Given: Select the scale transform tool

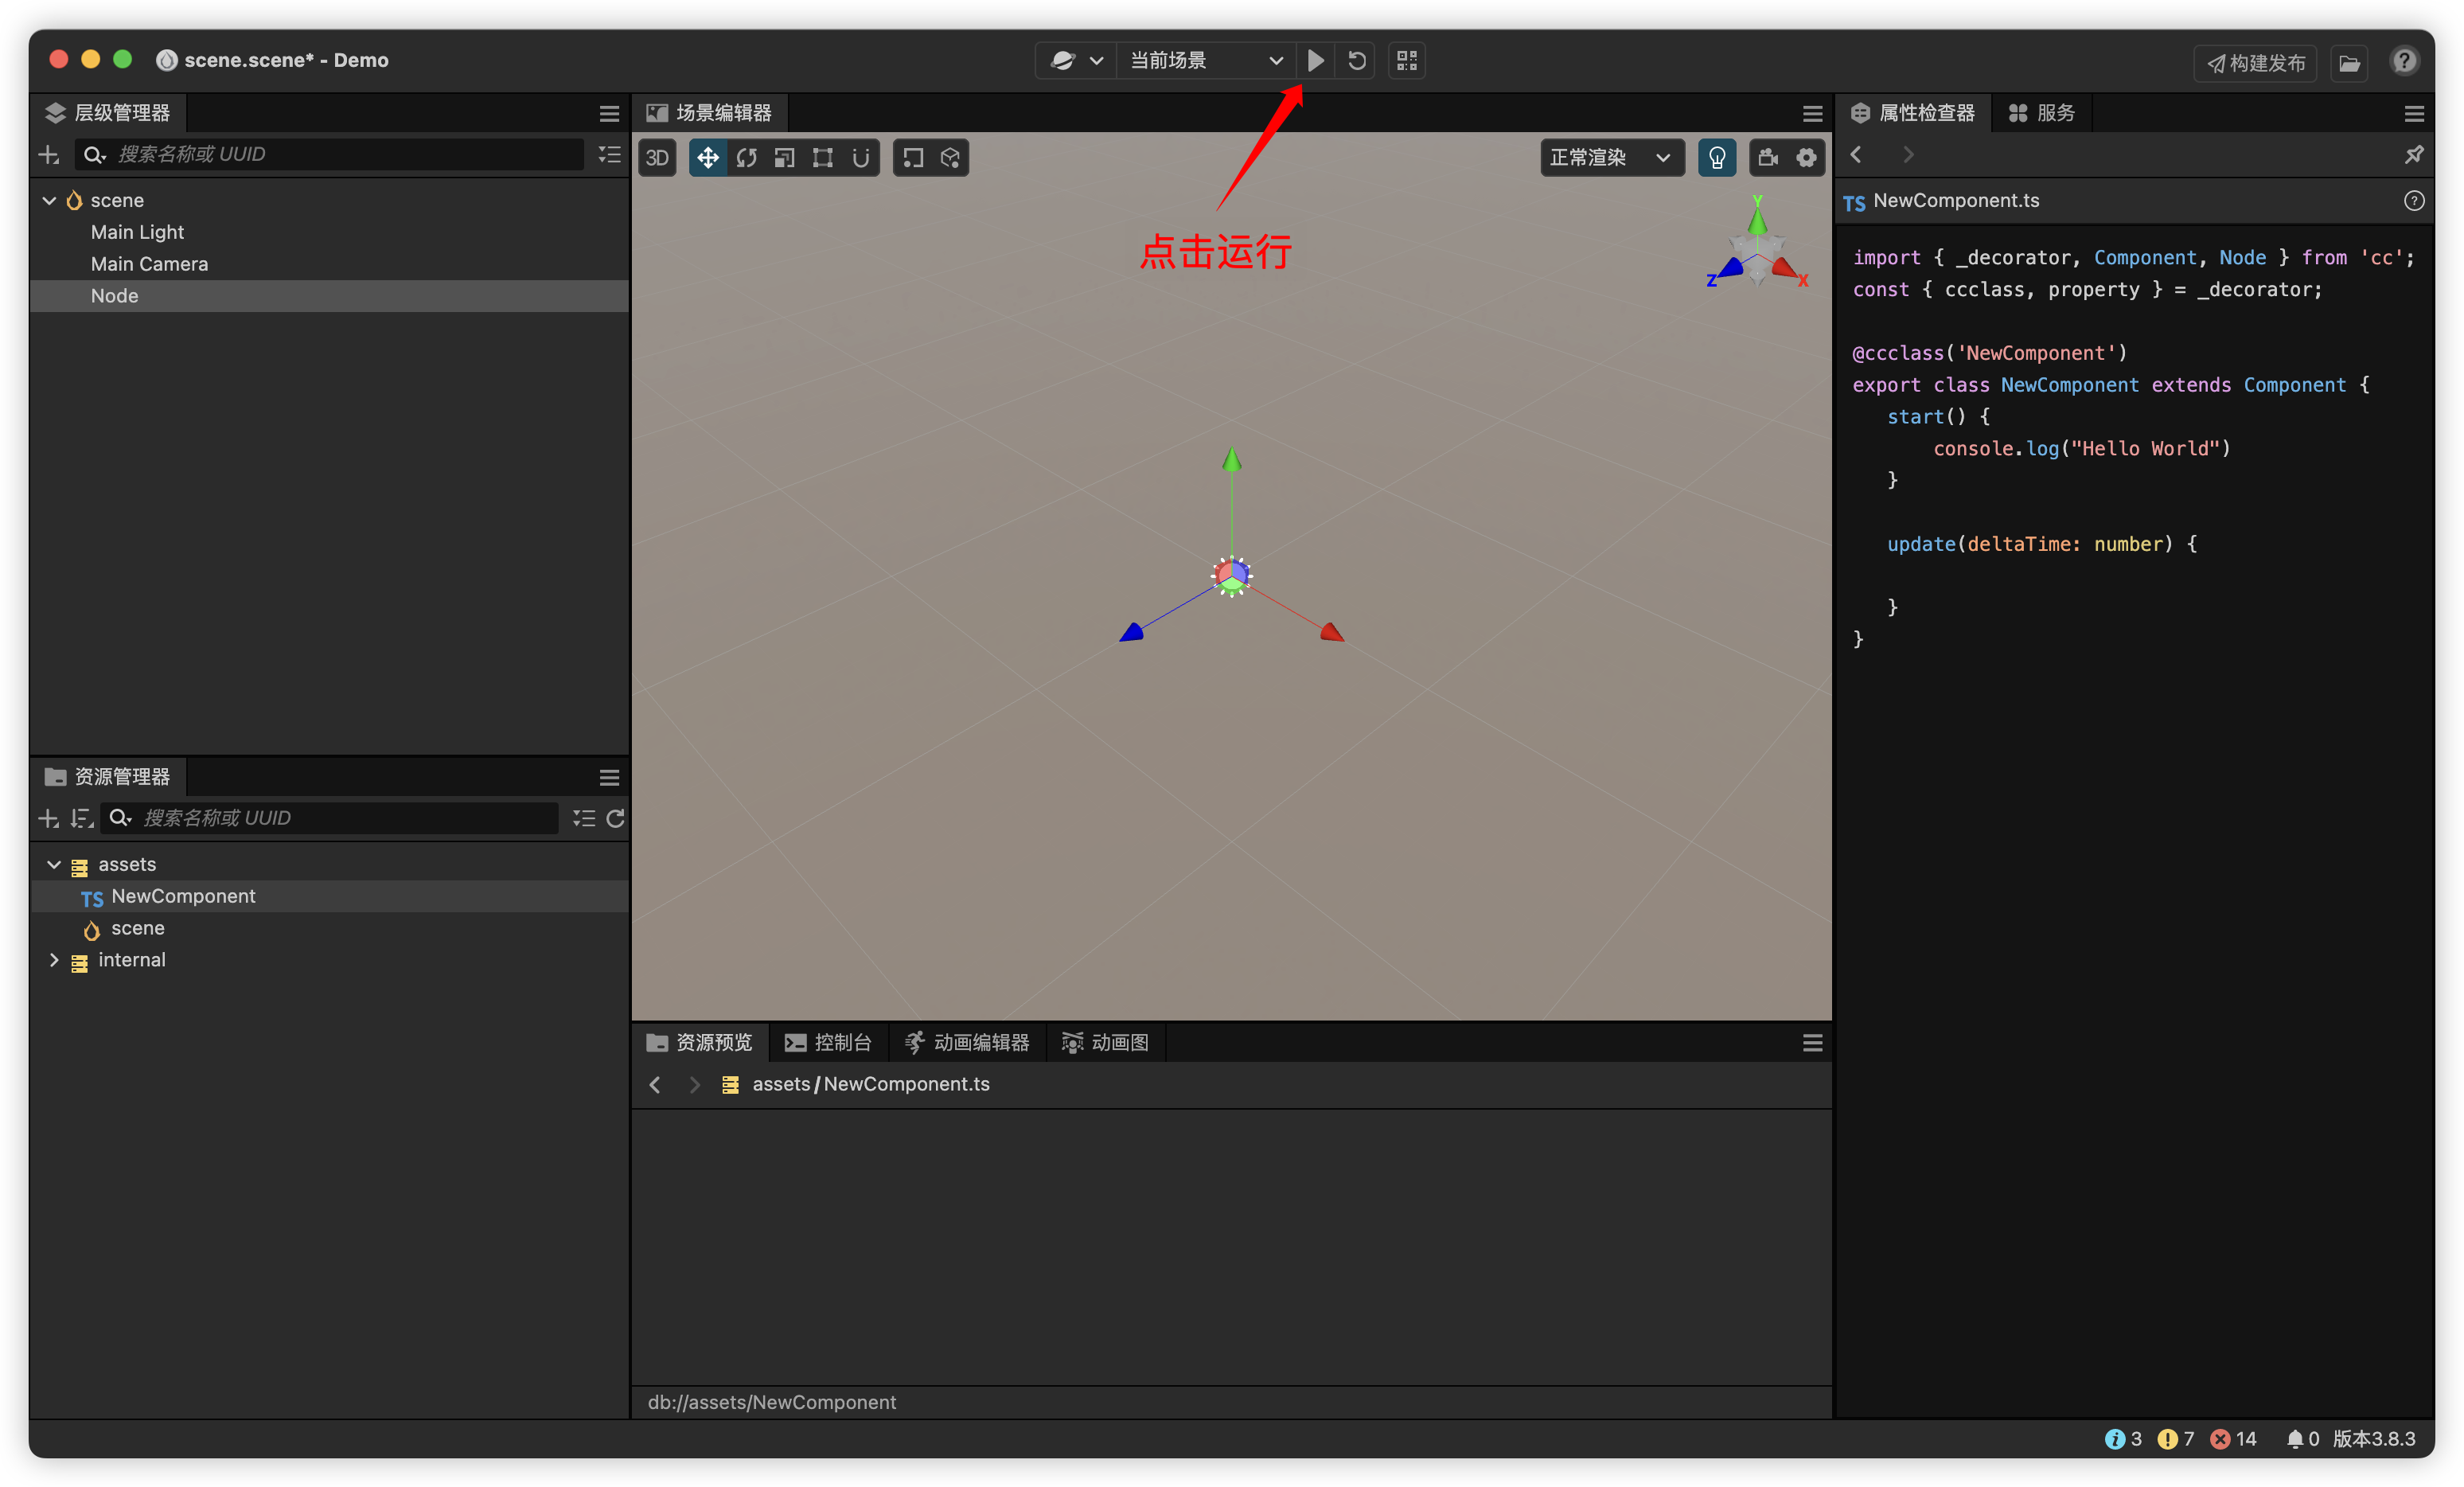Looking at the screenshot, I should (x=784, y=158).
